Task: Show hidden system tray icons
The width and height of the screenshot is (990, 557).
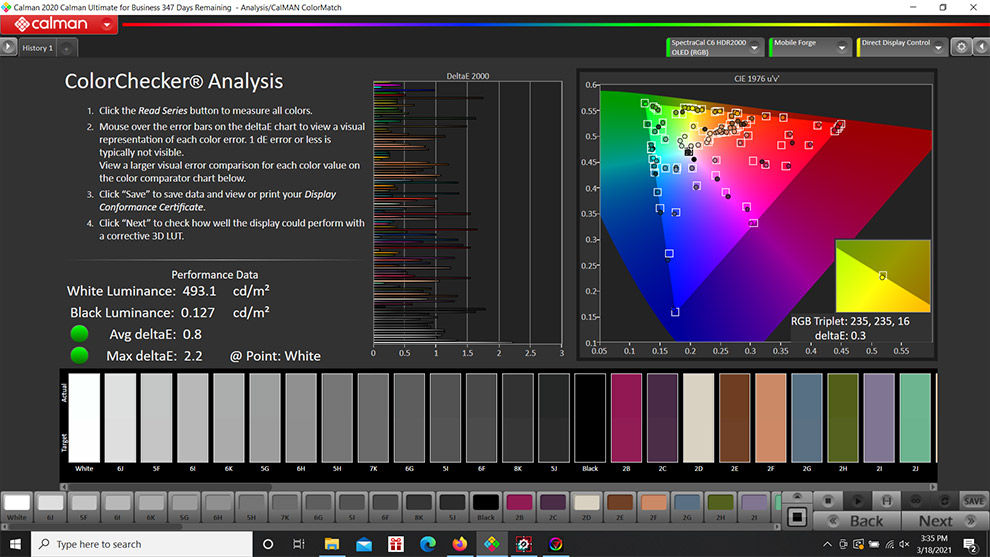Action: point(827,544)
